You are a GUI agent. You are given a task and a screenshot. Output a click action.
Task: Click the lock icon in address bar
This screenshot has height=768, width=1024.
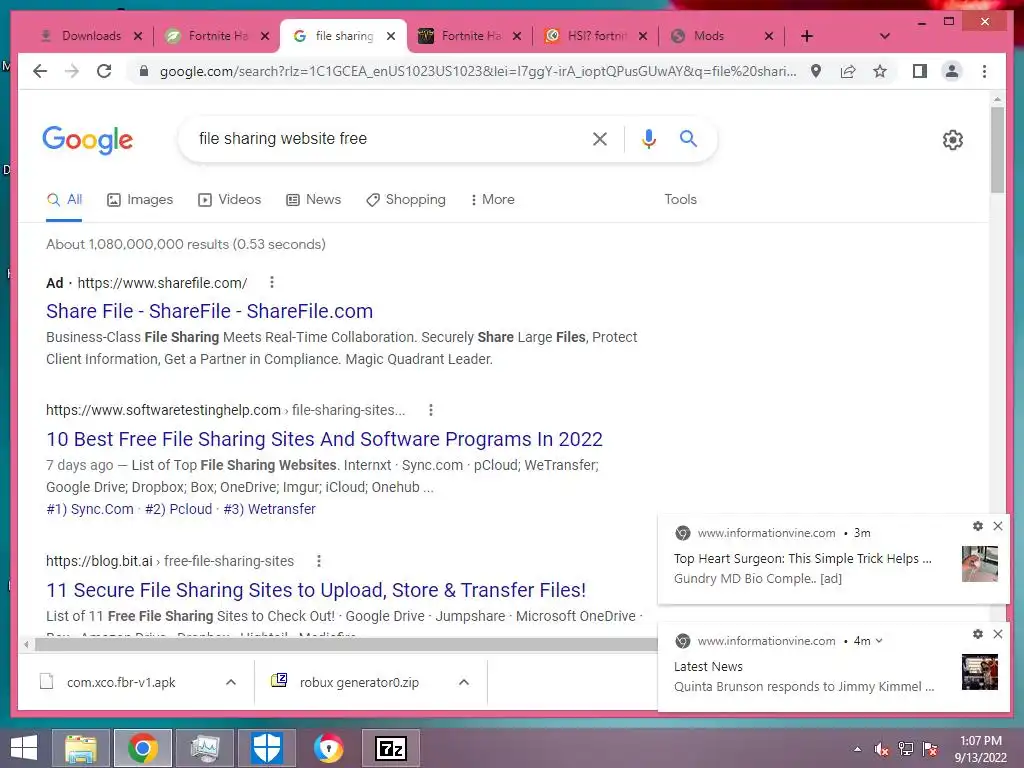[144, 71]
